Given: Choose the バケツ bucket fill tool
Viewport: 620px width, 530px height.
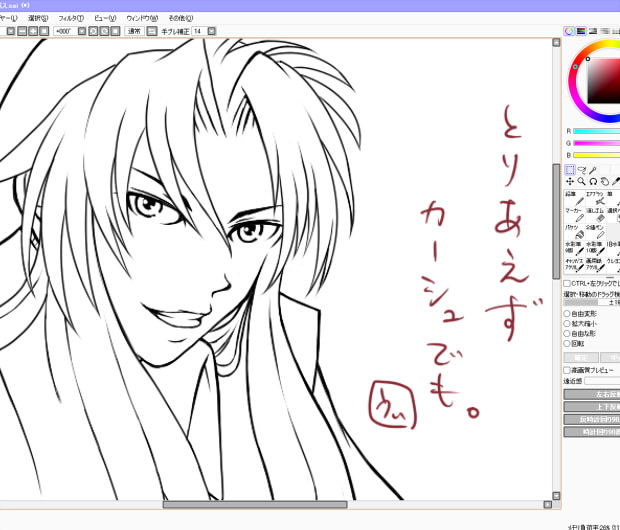Looking at the screenshot, I should 575,232.
